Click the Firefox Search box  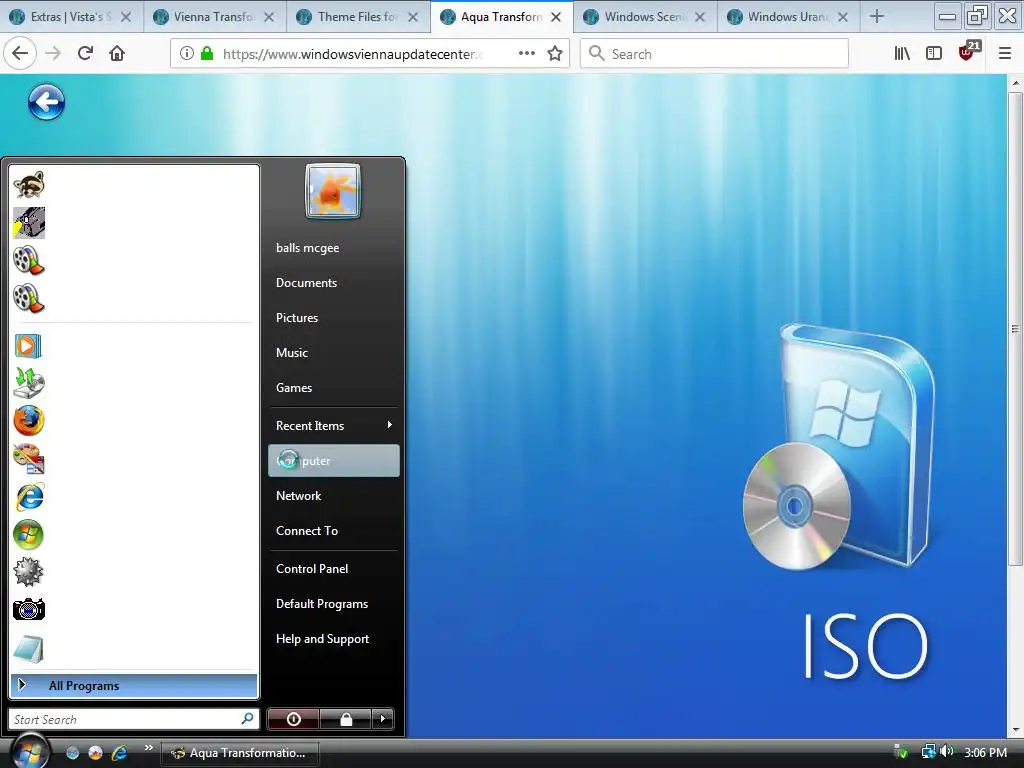(714, 54)
